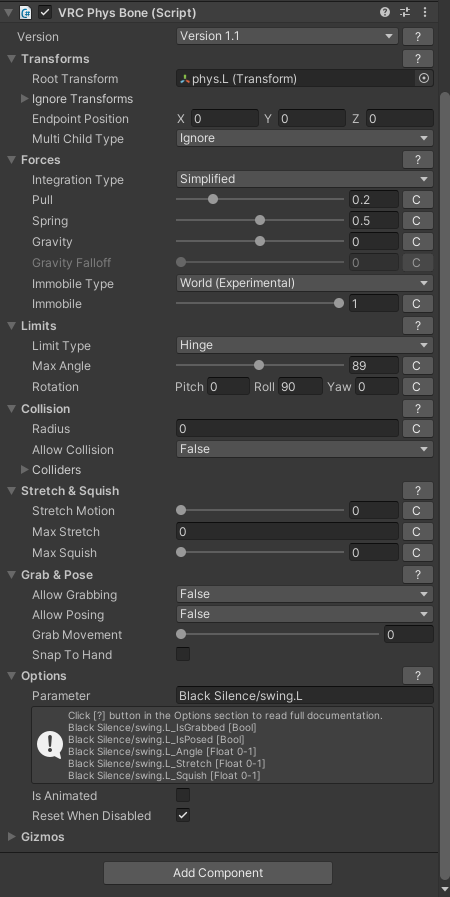
Task: Enable the Is Animated checkbox
Action: (x=183, y=795)
